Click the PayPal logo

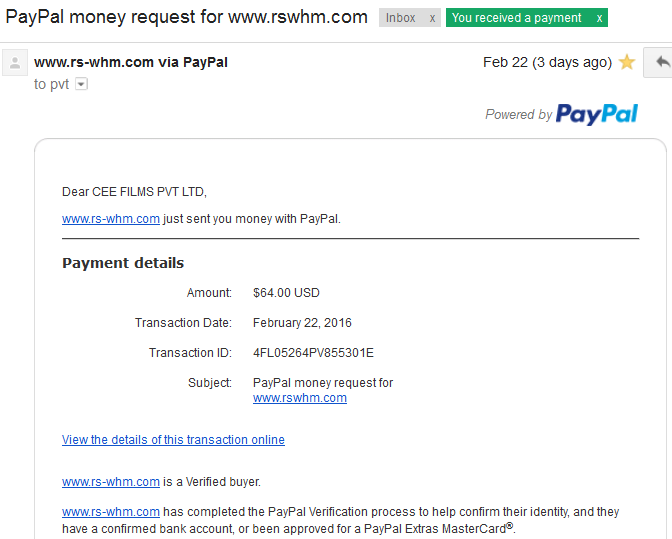click(596, 114)
